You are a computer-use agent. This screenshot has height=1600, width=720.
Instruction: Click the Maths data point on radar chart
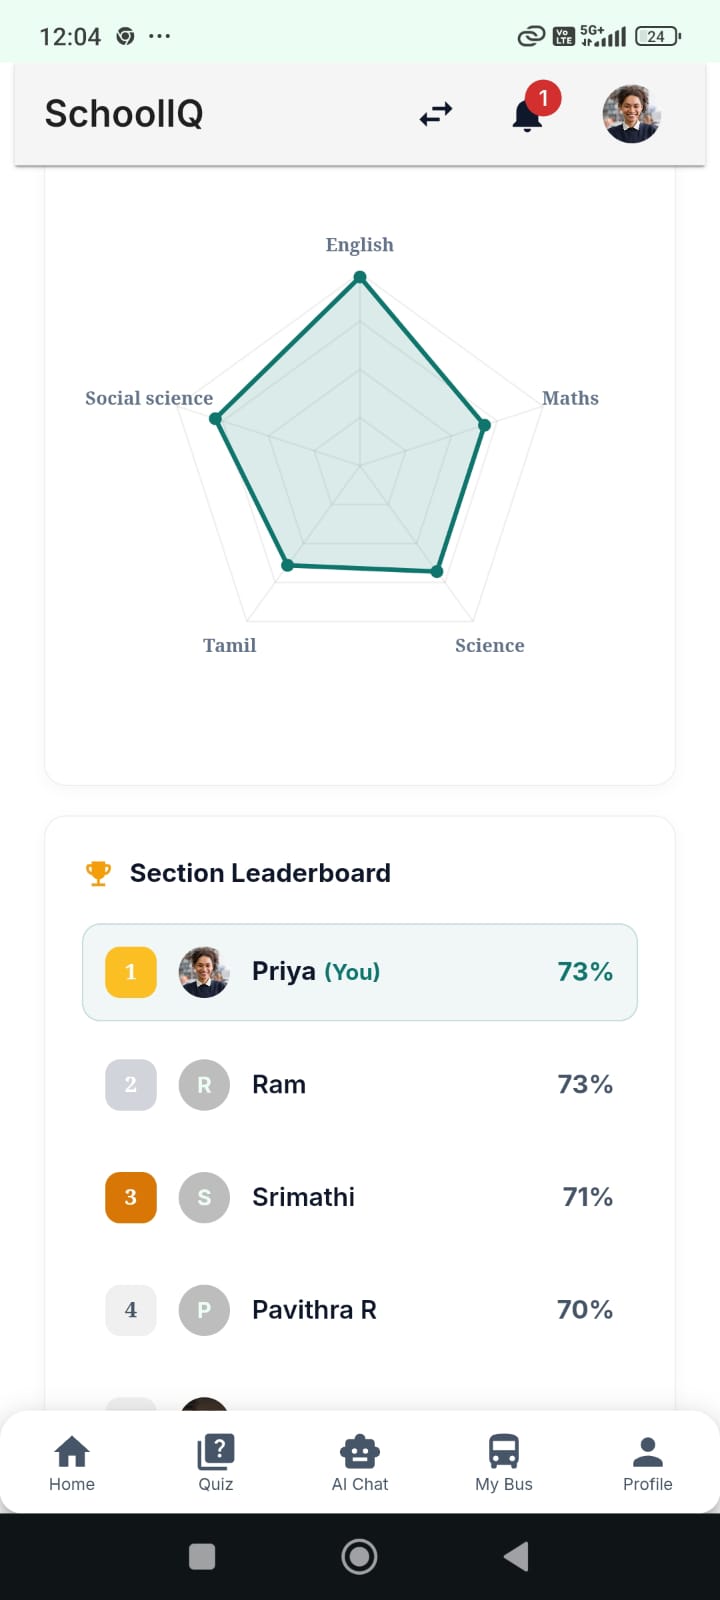485,425
